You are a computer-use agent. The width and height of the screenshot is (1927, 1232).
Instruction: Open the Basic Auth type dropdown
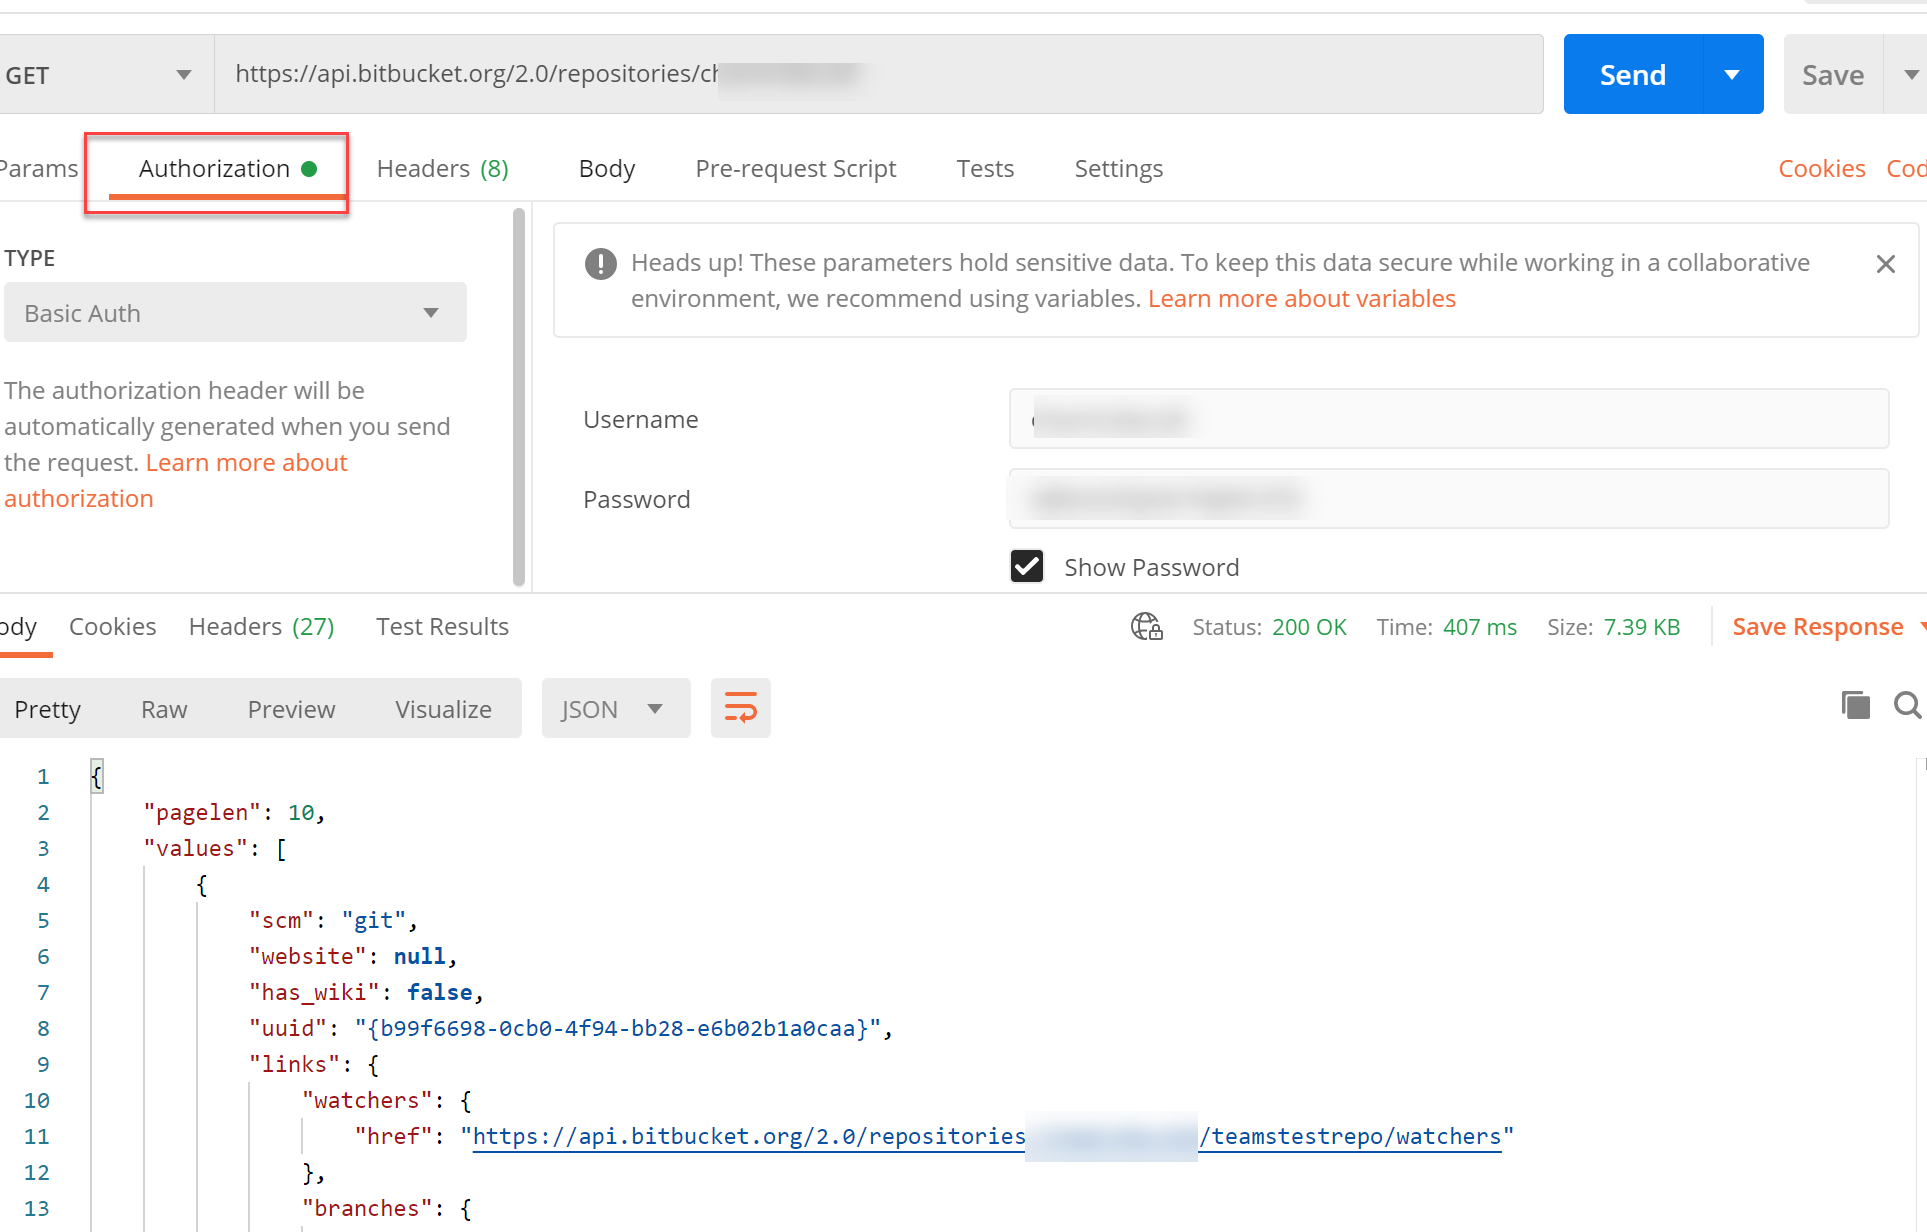coord(235,313)
